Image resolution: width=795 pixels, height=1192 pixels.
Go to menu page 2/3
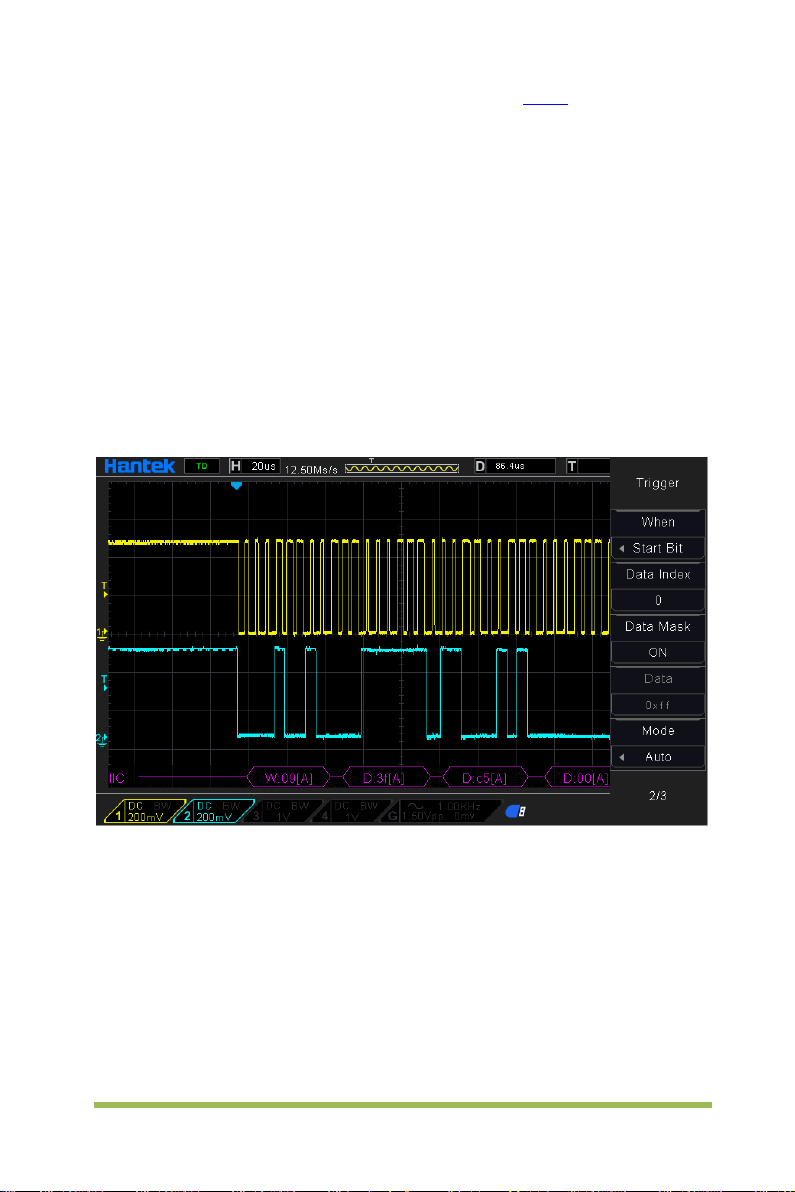(x=658, y=795)
